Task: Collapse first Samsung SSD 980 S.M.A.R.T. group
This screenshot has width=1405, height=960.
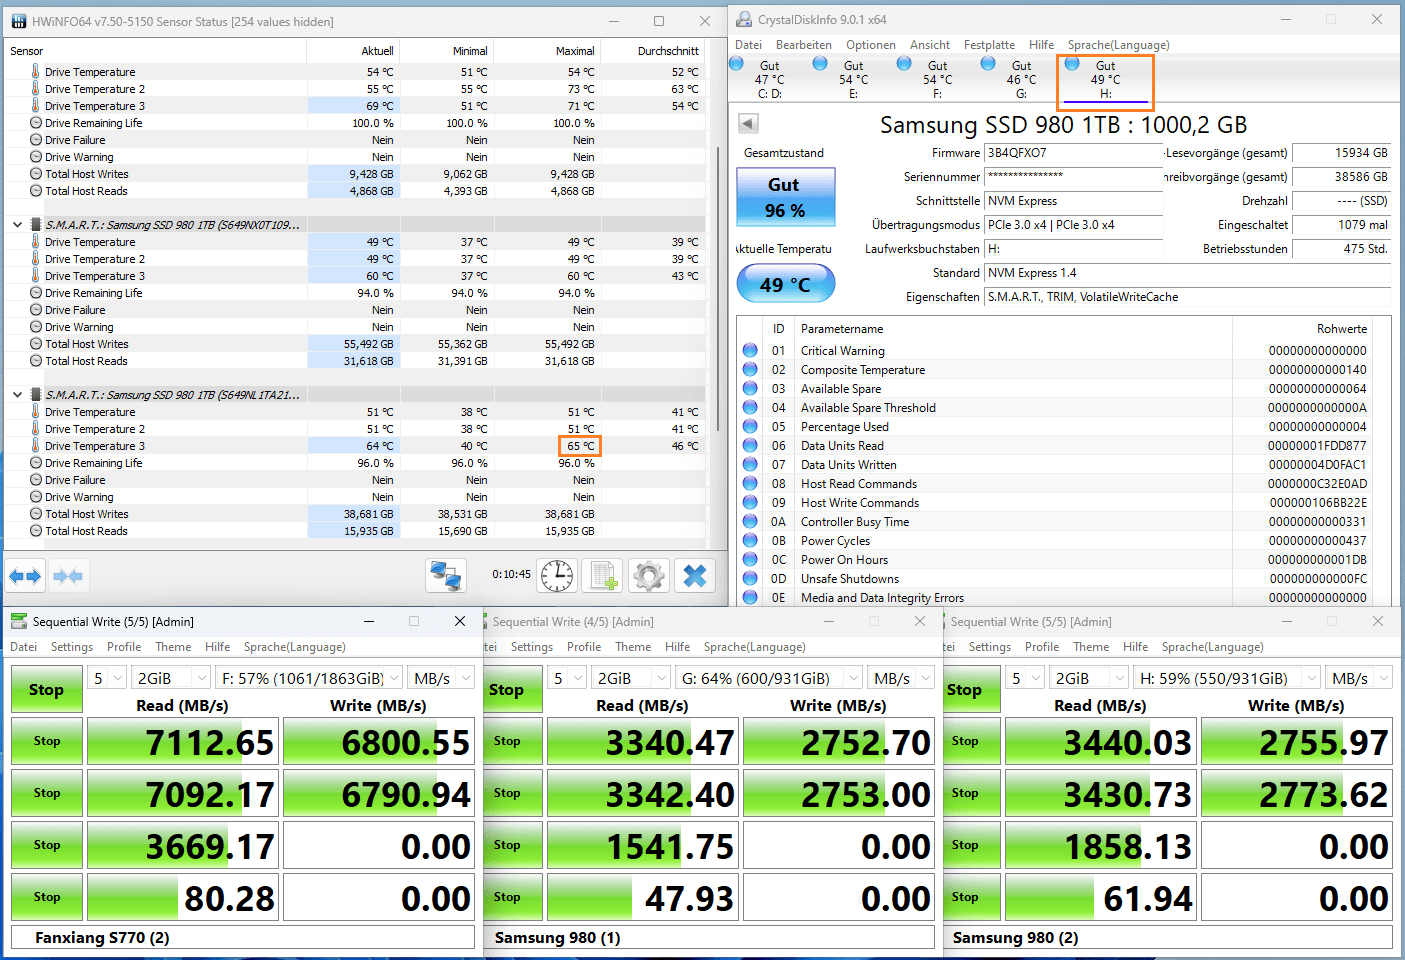Action: (x=17, y=225)
